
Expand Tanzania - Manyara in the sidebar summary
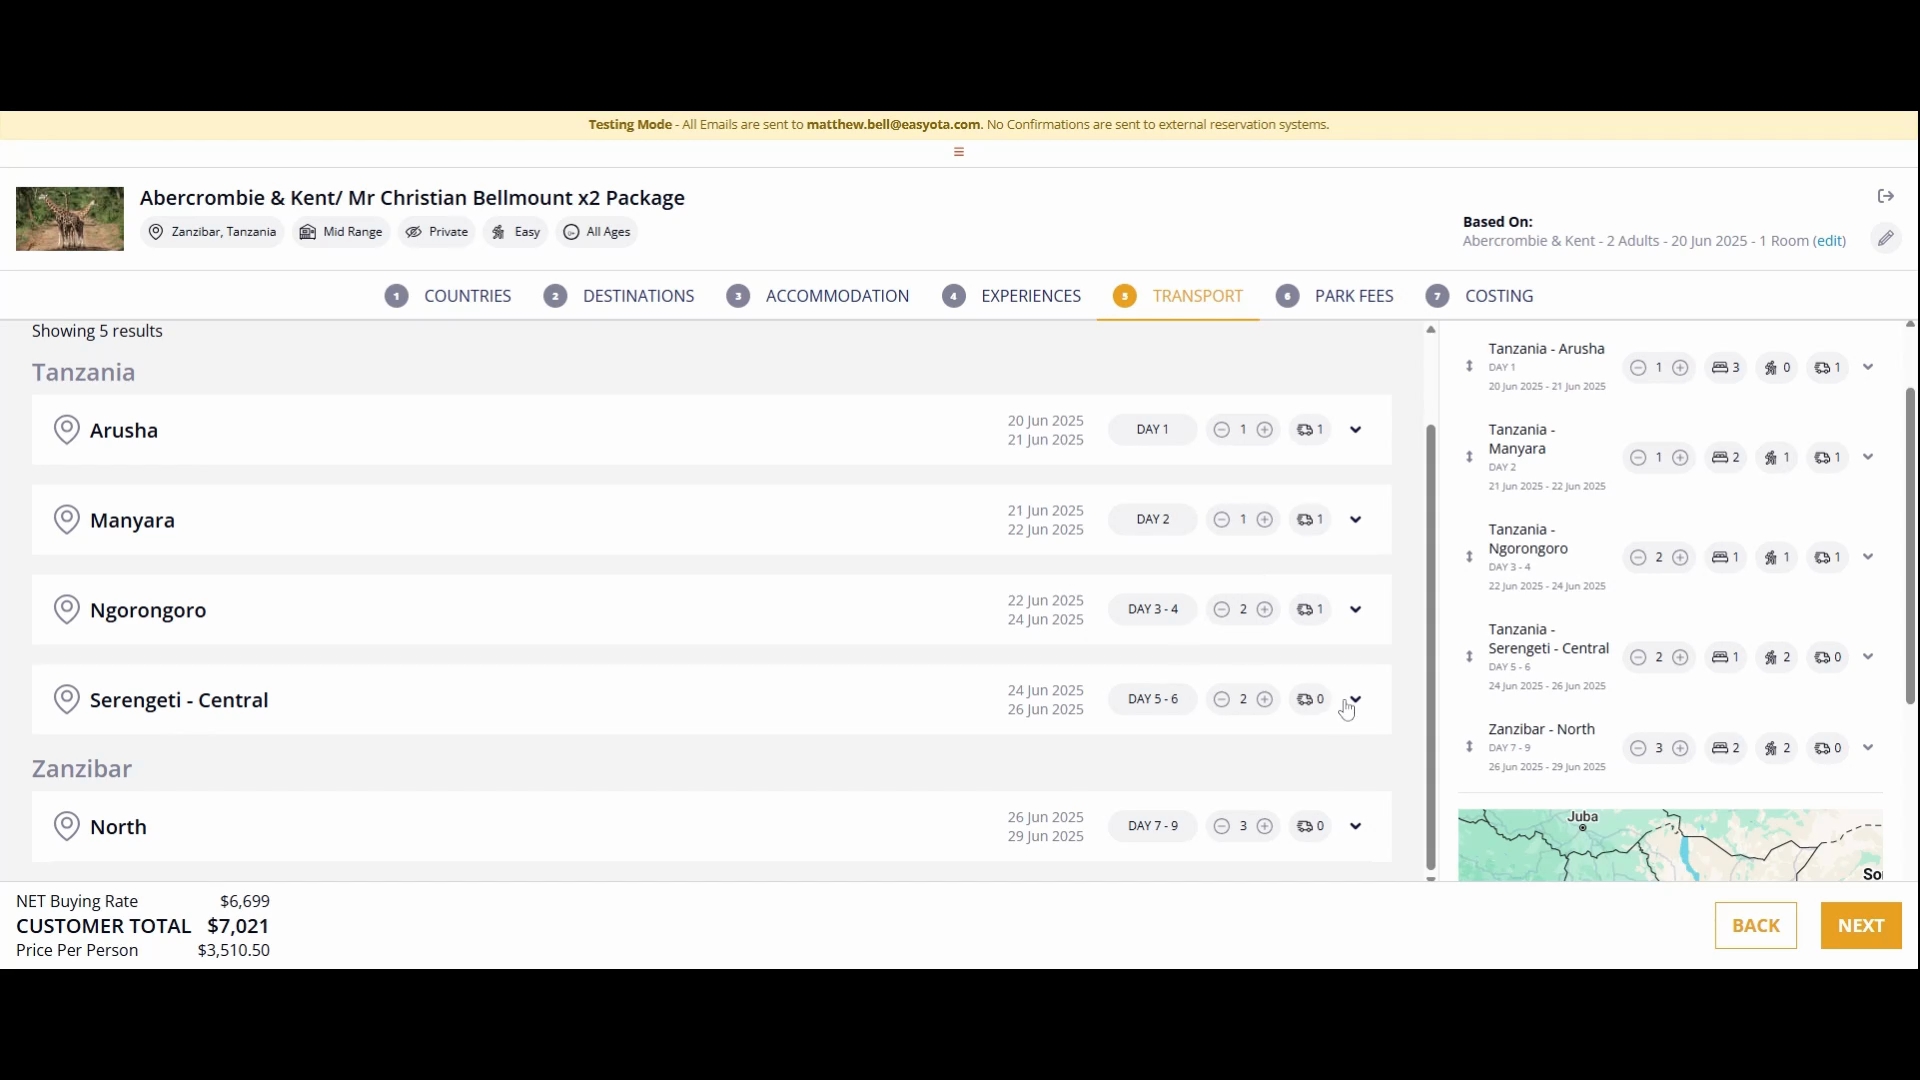pyautogui.click(x=1868, y=457)
